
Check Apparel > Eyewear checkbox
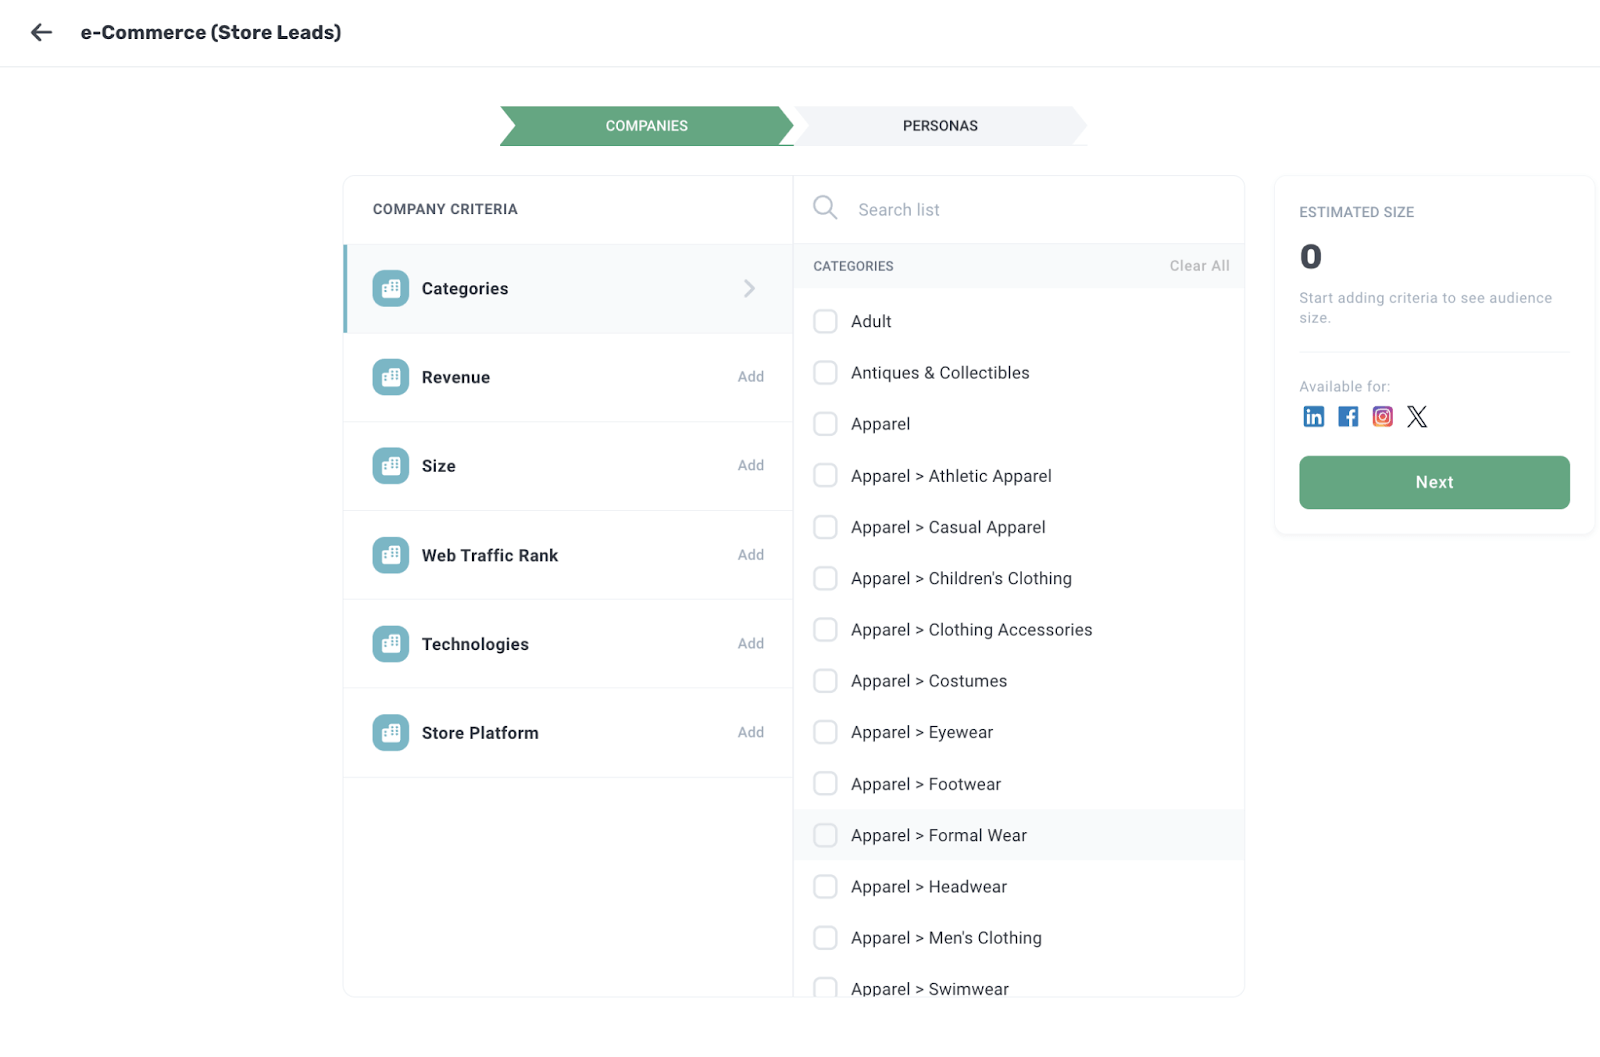click(825, 732)
